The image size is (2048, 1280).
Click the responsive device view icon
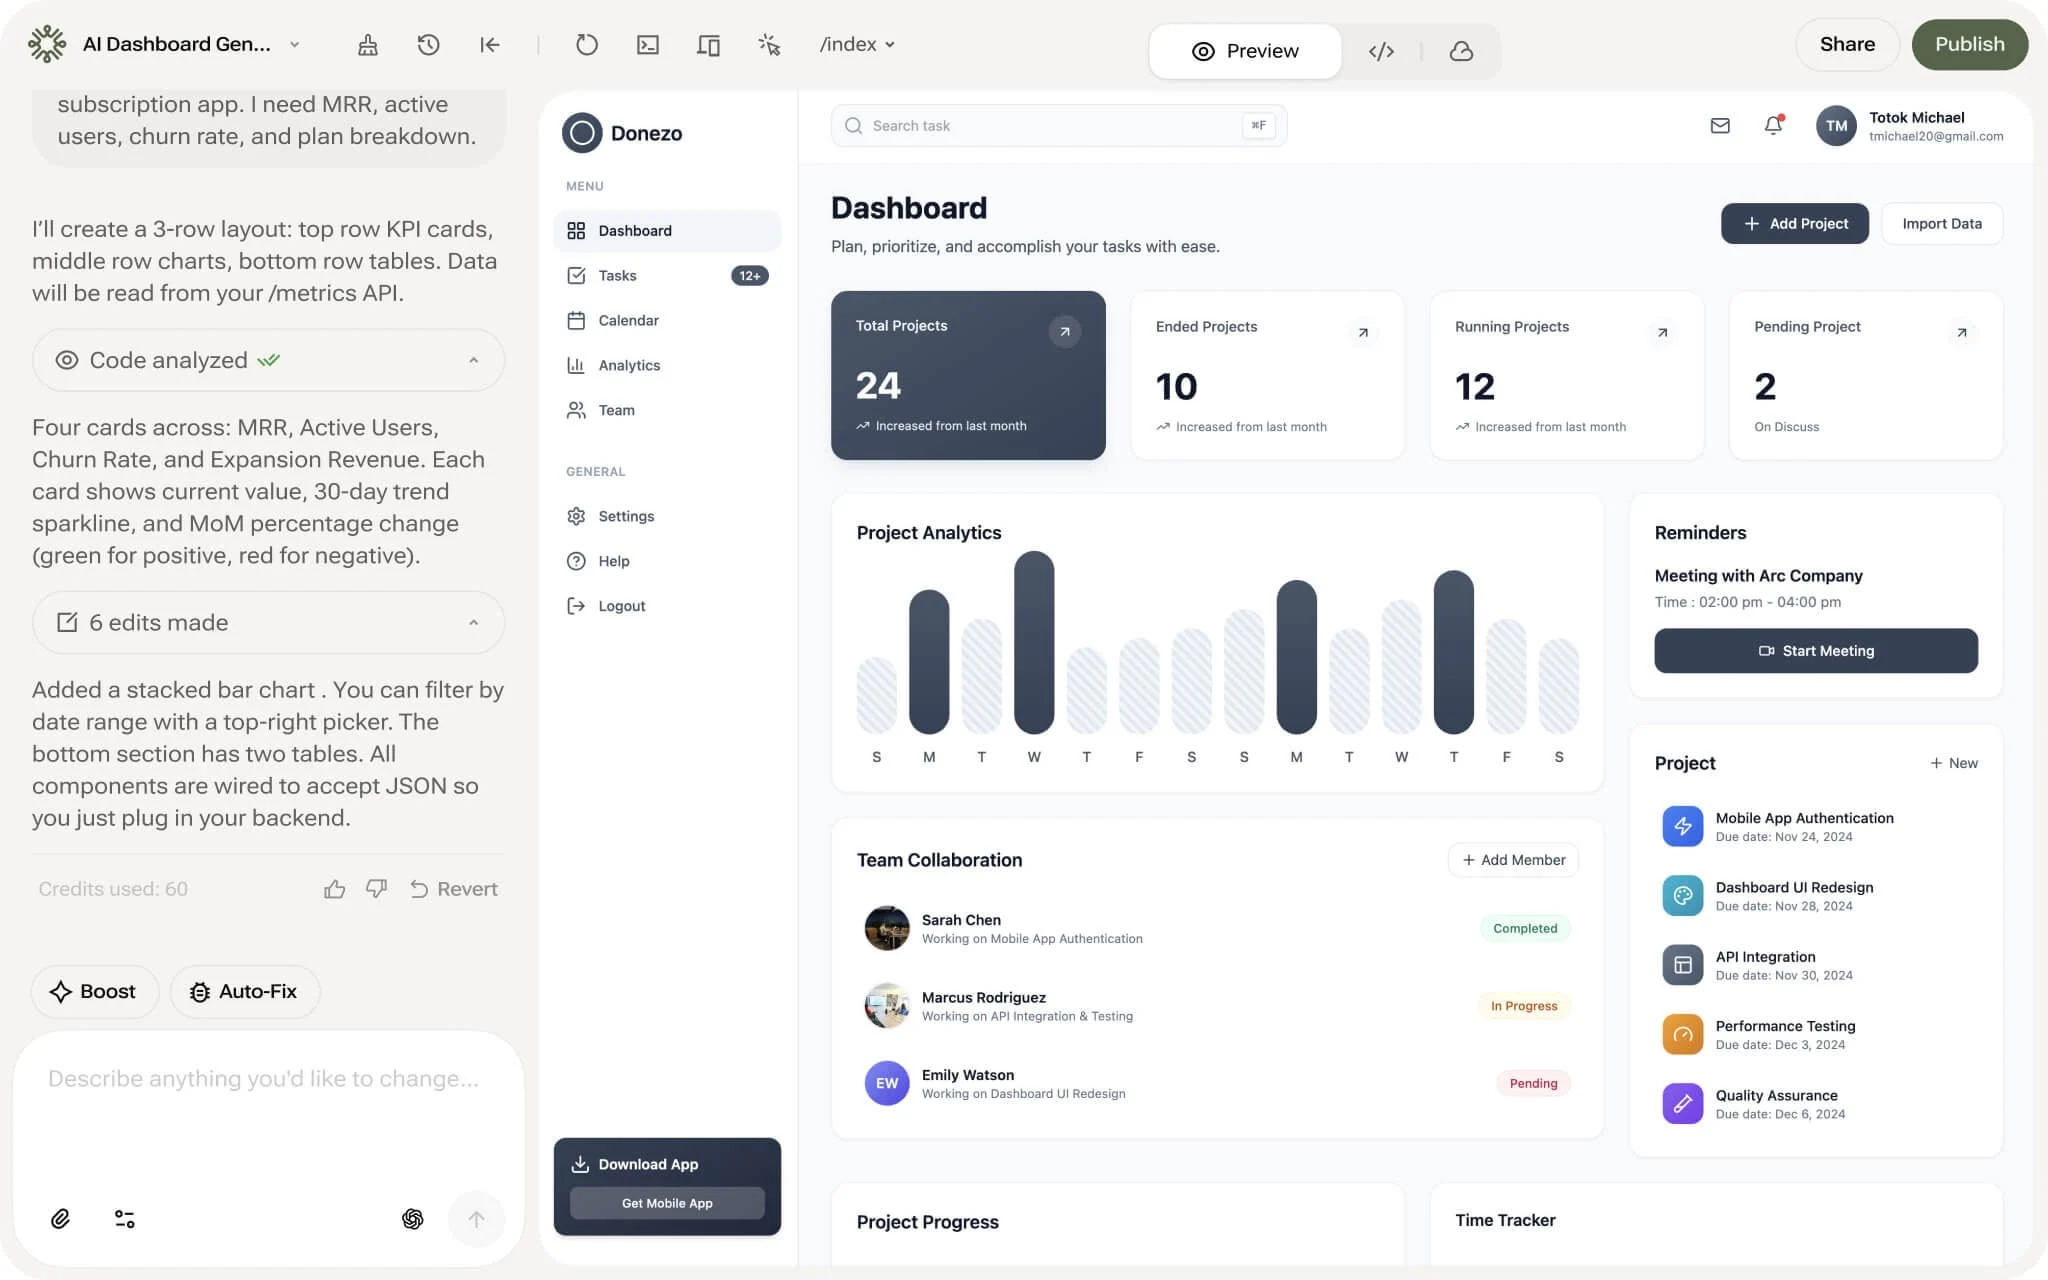pyautogui.click(x=708, y=44)
